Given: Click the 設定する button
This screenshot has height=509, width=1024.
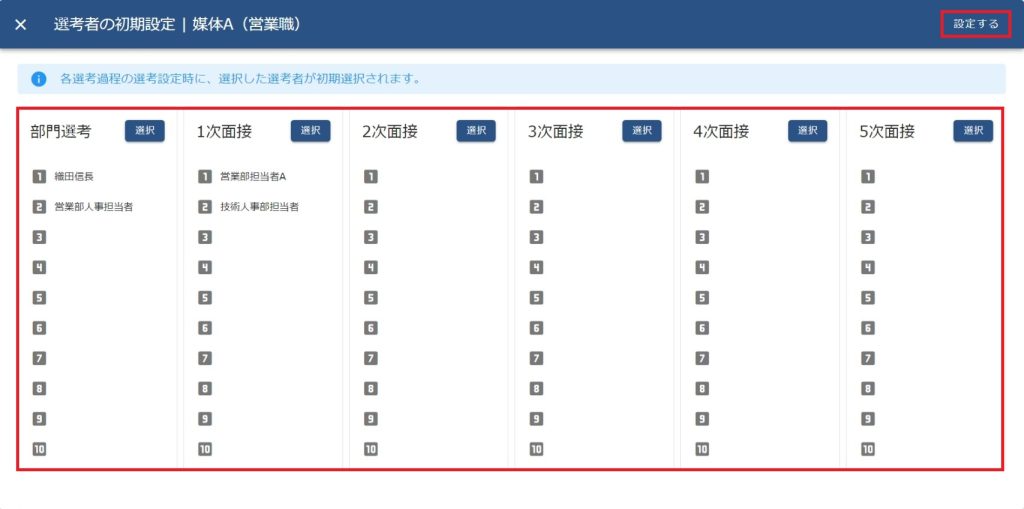Looking at the screenshot, I should [976, 24].
